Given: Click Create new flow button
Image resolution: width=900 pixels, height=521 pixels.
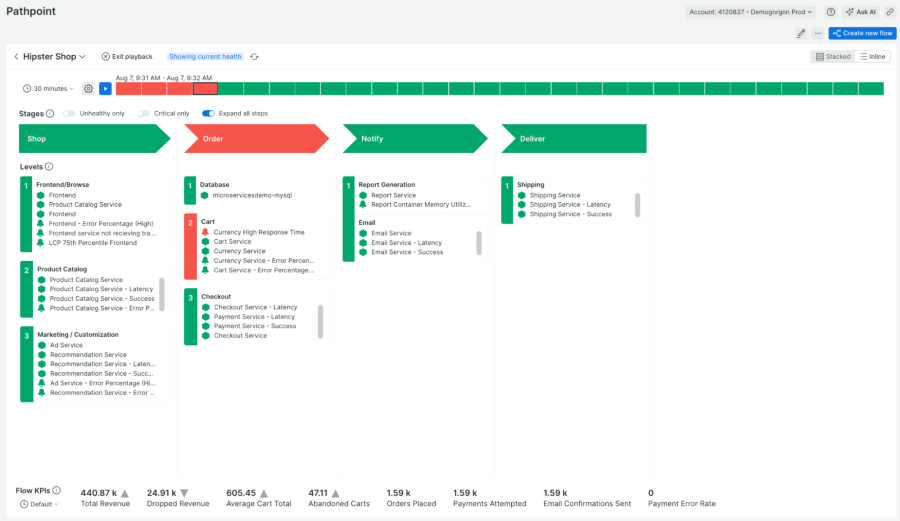Looking at the screenshot, I should click(x=862, y=33).
